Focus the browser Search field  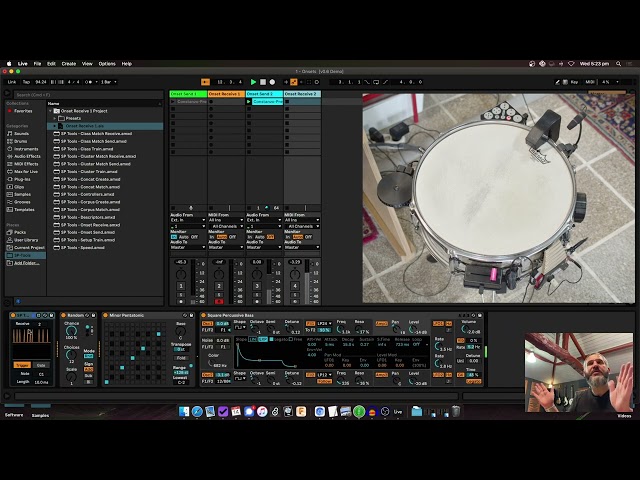(89, 95)
